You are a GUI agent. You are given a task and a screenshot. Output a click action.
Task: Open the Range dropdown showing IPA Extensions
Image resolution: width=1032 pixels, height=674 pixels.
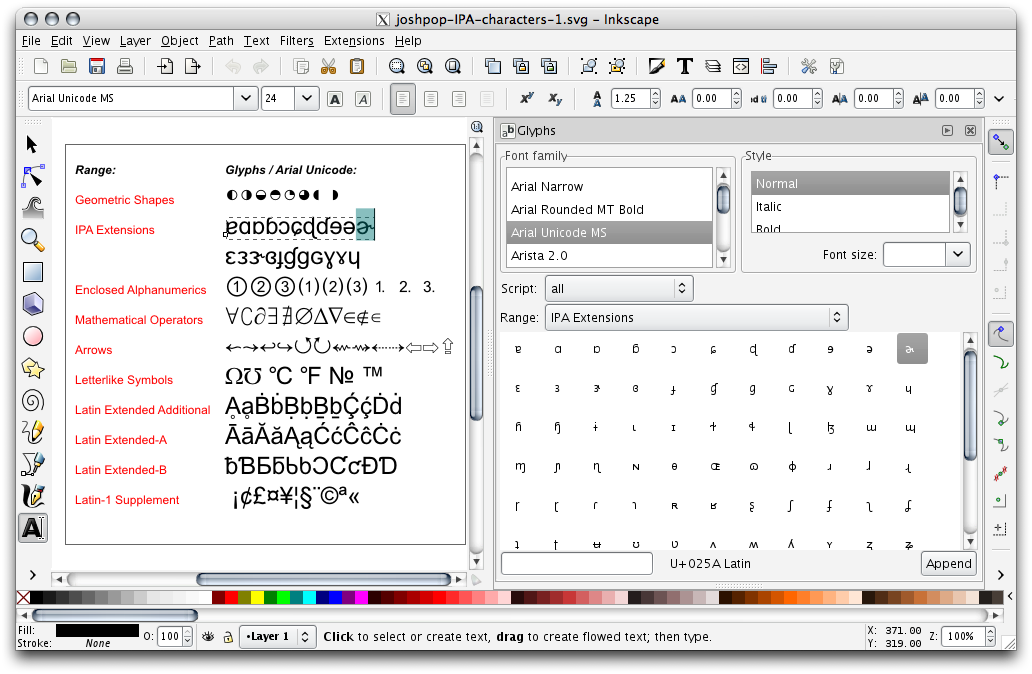[695, 317]
